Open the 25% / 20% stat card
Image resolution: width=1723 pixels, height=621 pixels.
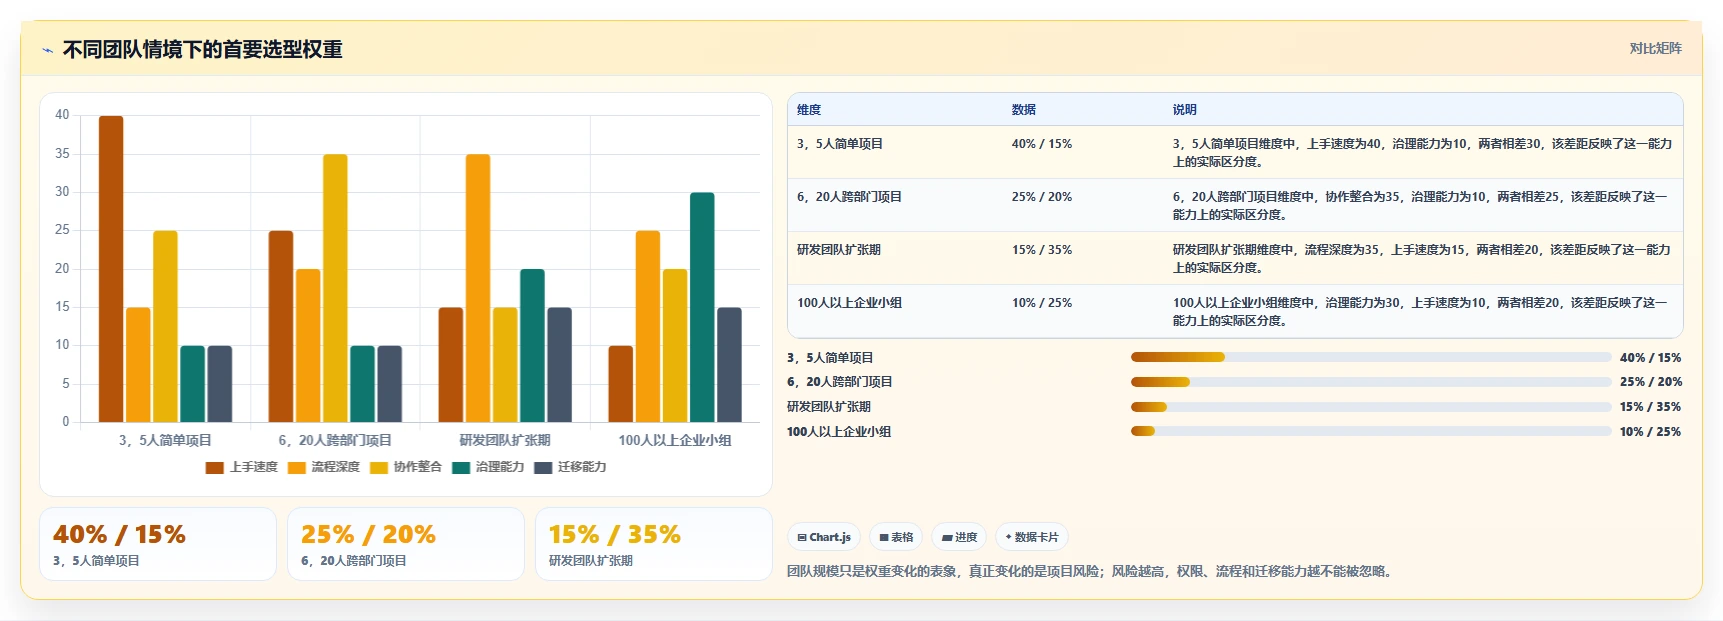click(x=406, y=544)
